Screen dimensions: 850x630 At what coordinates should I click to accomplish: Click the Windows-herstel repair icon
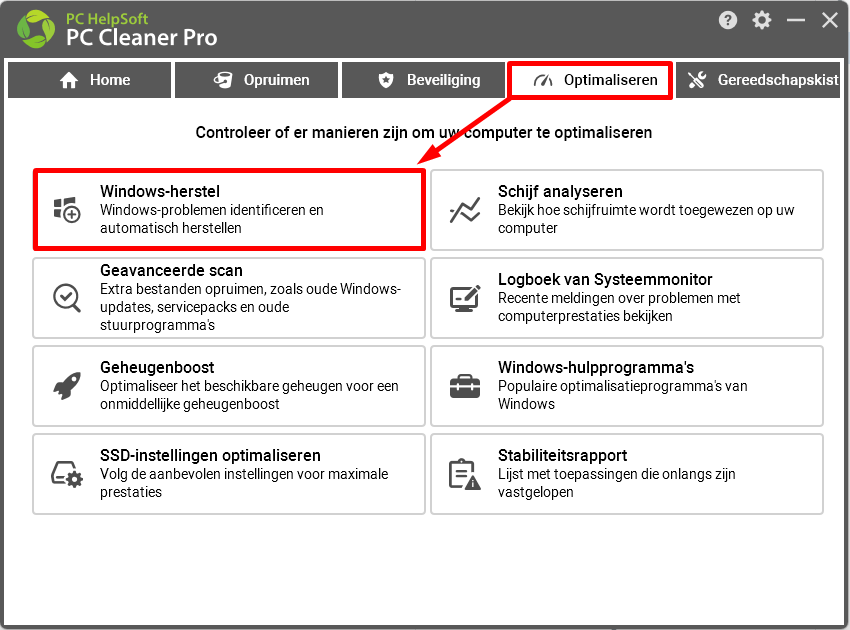(67, 210)
